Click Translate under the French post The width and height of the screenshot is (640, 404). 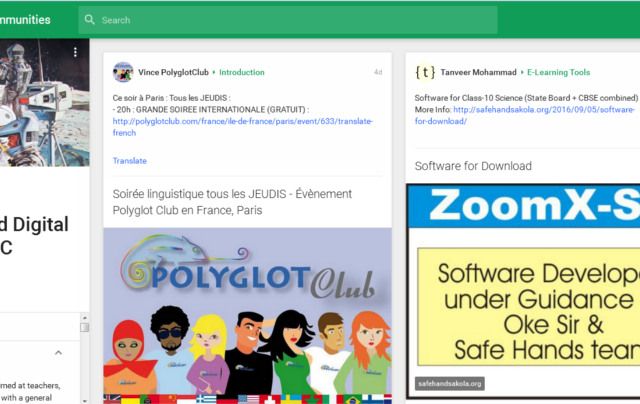pyautogui.click(x=129, y=161)
